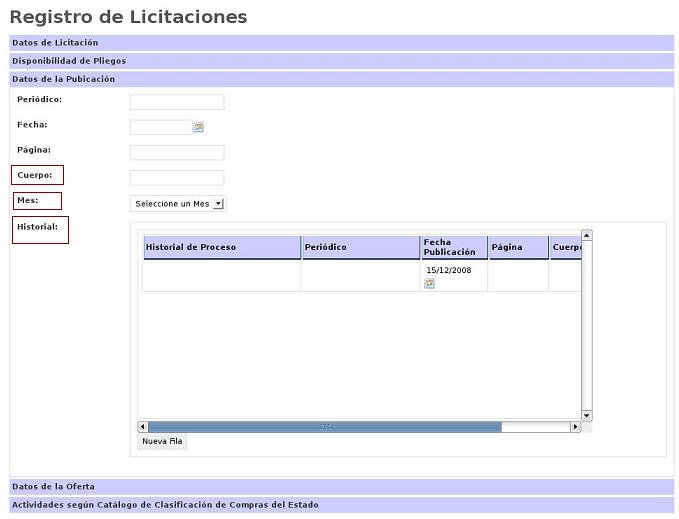The width and height of the screenshot is (679, 519).
Task: Click the Cuerpo input field
Action: [x=177, y=177]
